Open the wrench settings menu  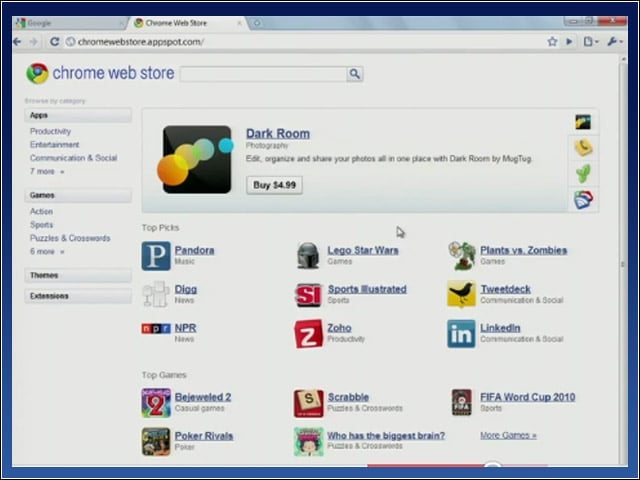click(x=614, y=41)
